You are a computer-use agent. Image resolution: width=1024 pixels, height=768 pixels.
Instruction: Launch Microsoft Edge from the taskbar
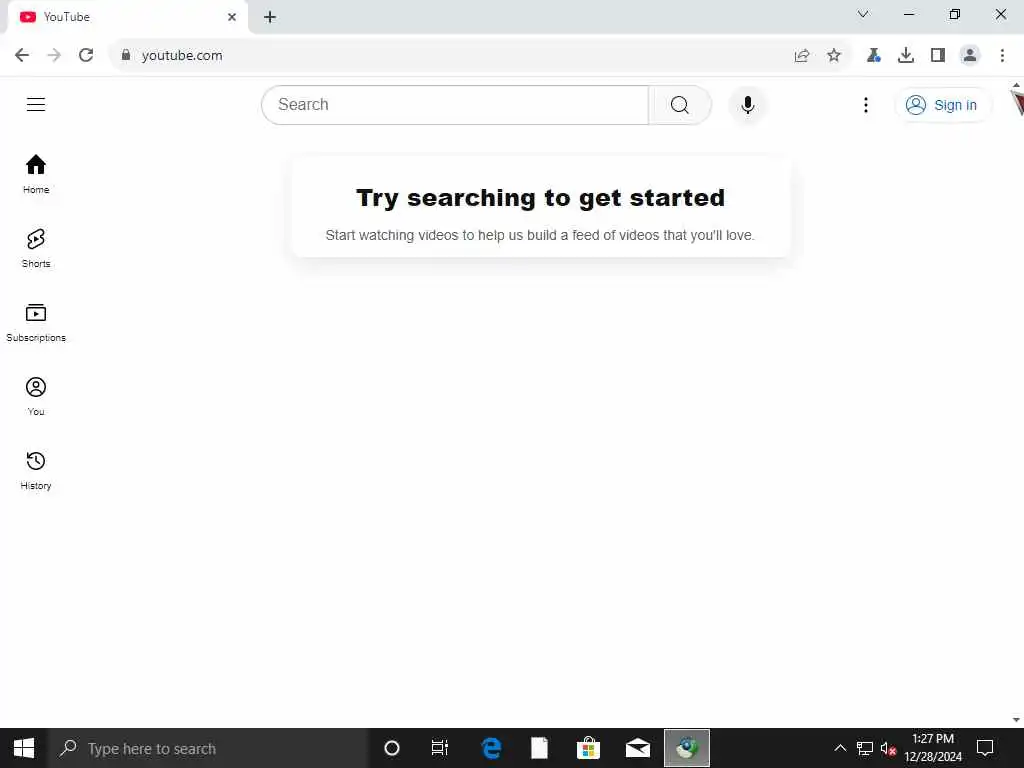pyautogui.click(x=491, y=748)
